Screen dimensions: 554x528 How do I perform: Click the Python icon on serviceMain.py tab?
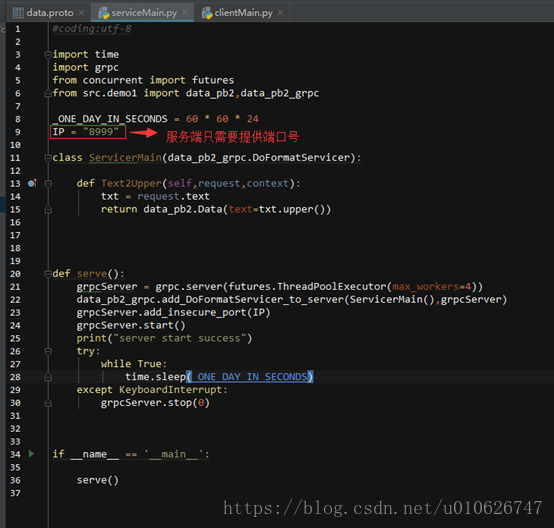104,13
